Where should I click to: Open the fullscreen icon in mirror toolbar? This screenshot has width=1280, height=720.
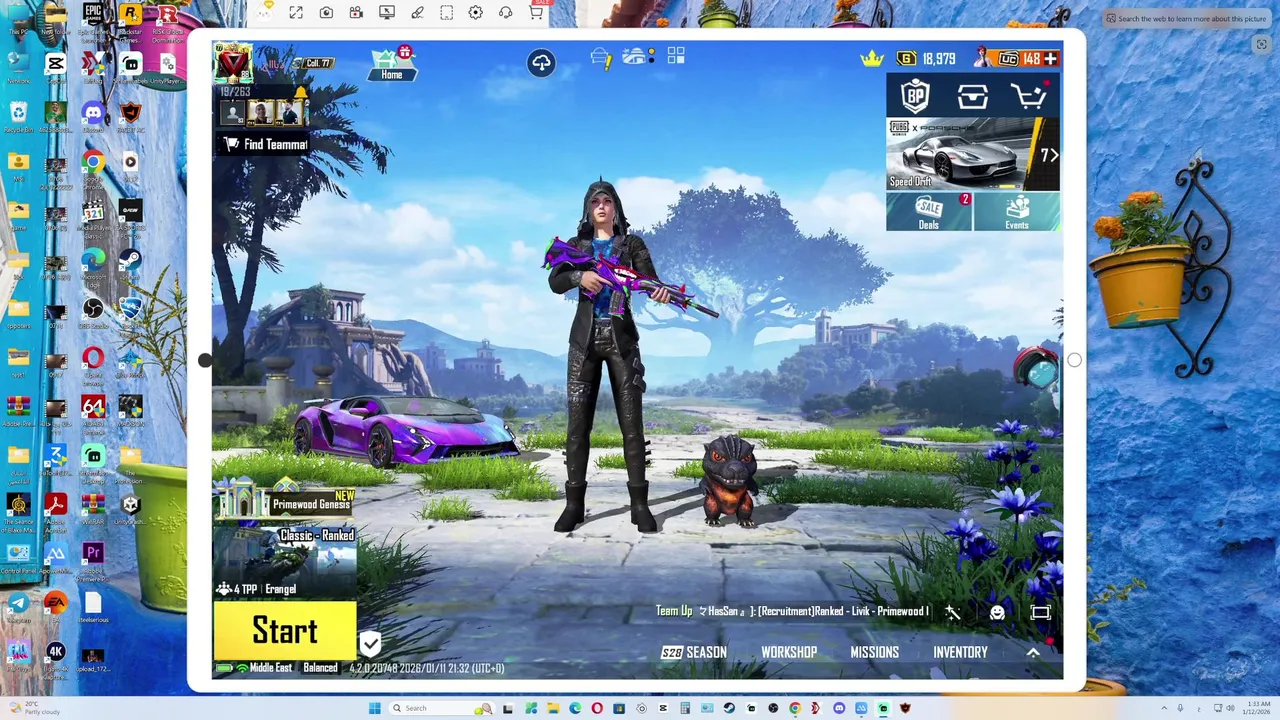(x=296, y=12)
